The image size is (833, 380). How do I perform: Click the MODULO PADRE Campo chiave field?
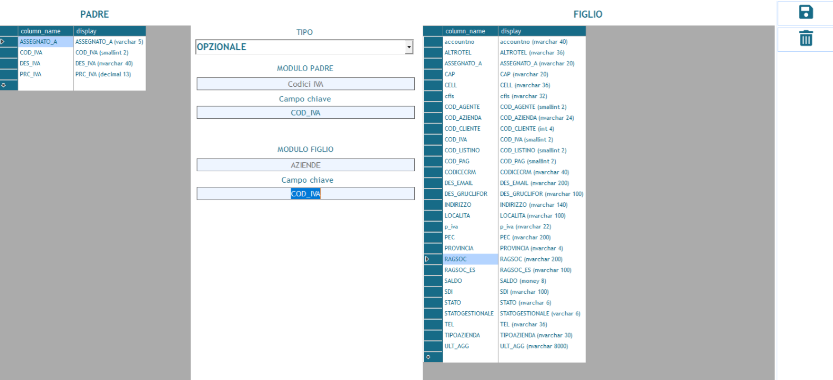pos(305,113)
